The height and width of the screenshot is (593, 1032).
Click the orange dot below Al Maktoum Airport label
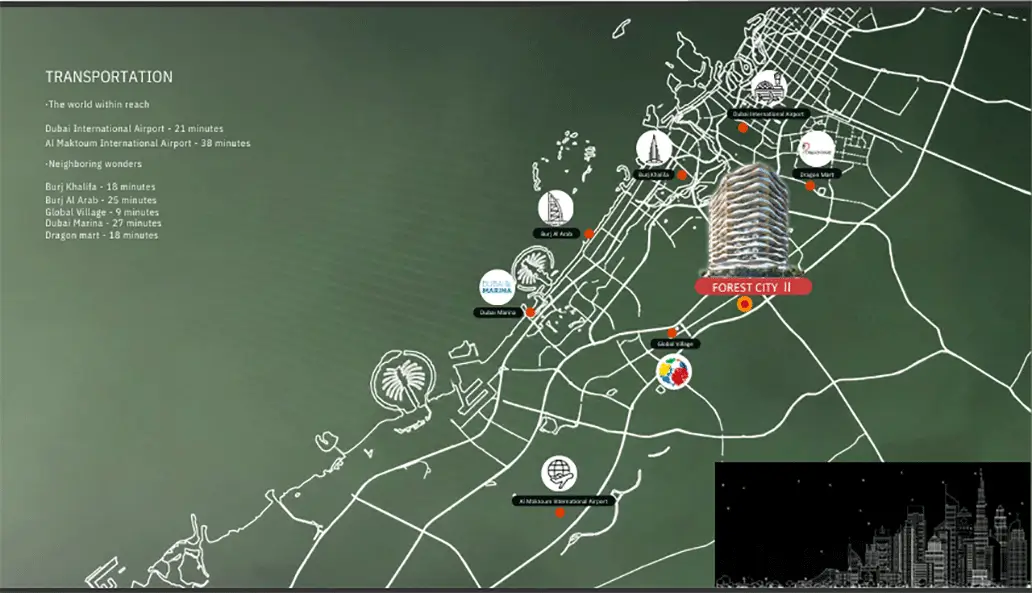[560, 513]
